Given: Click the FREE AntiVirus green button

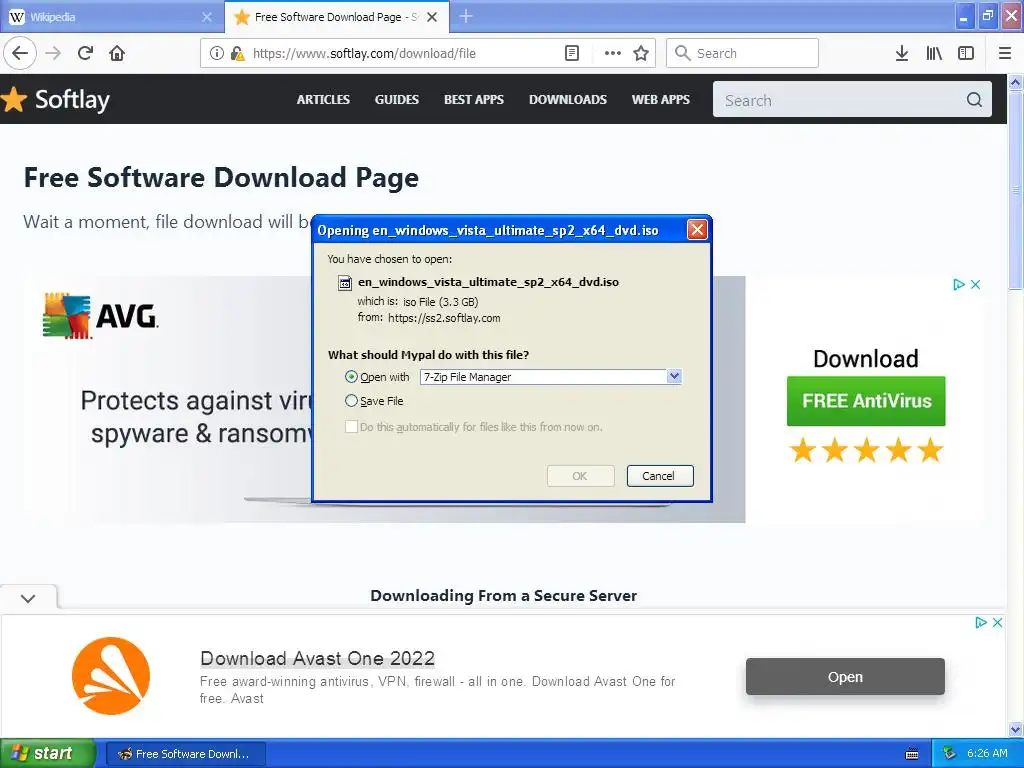Looking at the screenshot, I should pyautogui.click(x=866, y=401).
